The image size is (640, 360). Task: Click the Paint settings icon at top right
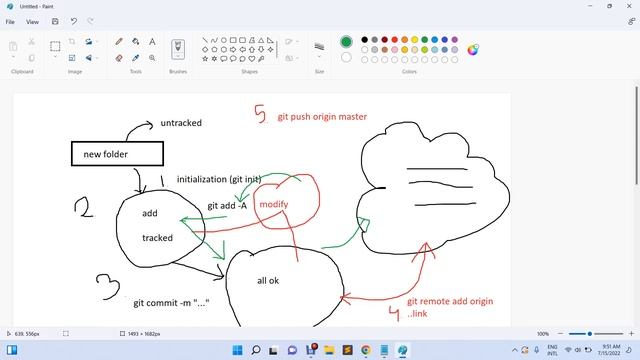(631, 22)
